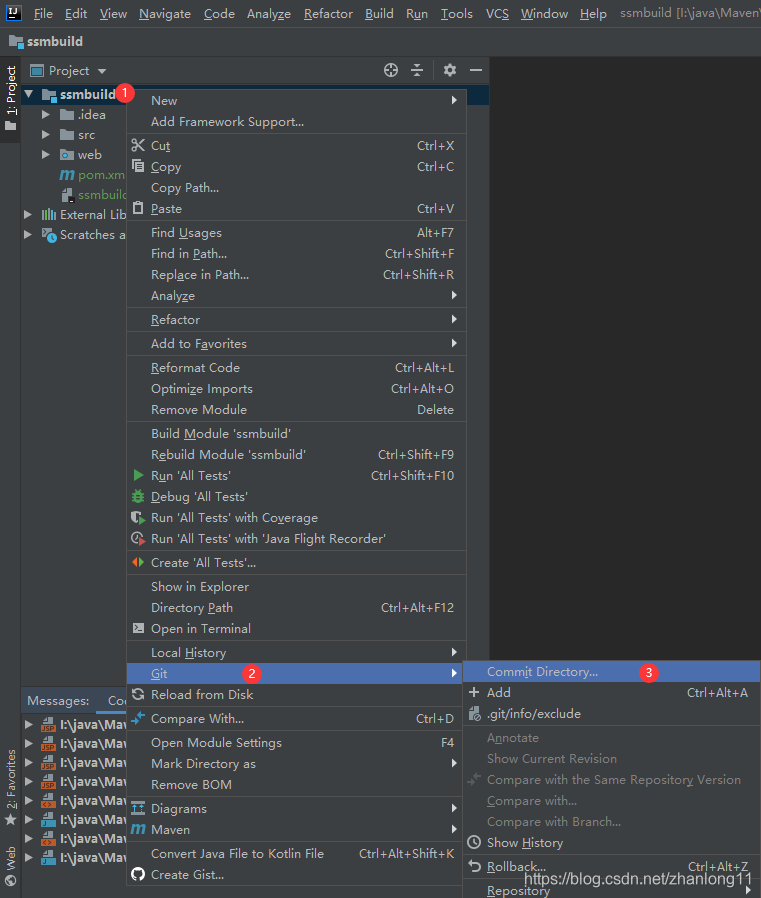Expand the web folder
The height and width of the screenshot is (898, 761).
[x=46, y=155]
